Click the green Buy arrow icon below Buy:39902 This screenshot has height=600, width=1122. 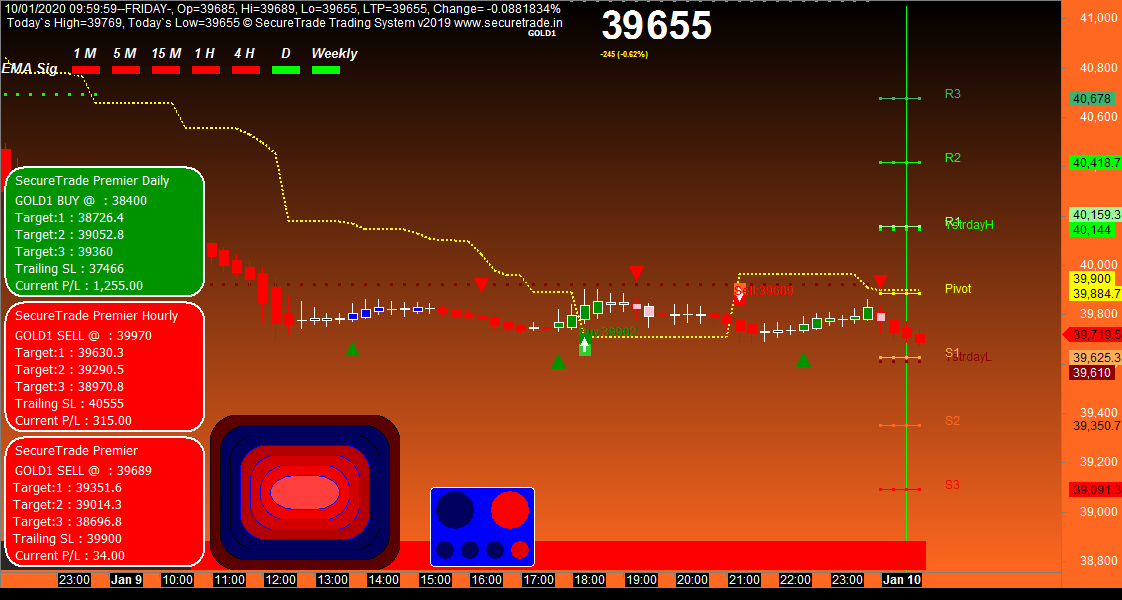click(x=585, y=346)
